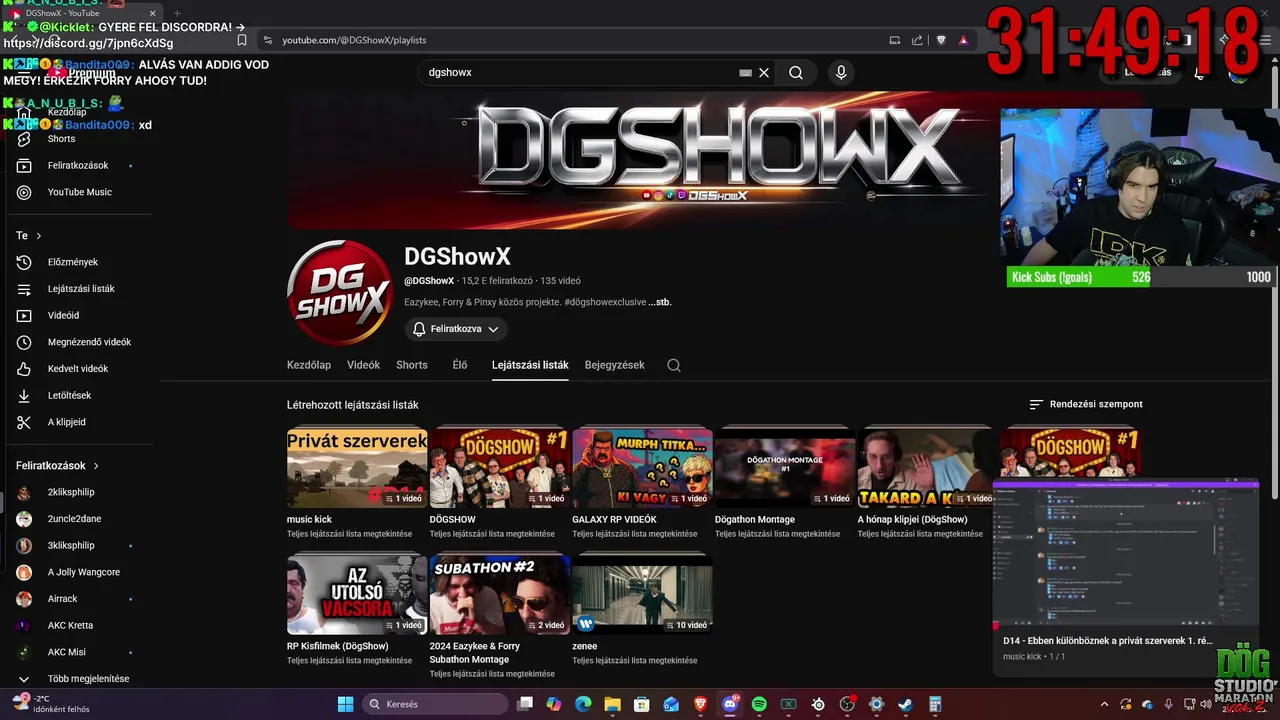1280x720 pixels.
Task: Open Brave browser taskbar icon
Action: pyautogui.click(x=700, y=704)
